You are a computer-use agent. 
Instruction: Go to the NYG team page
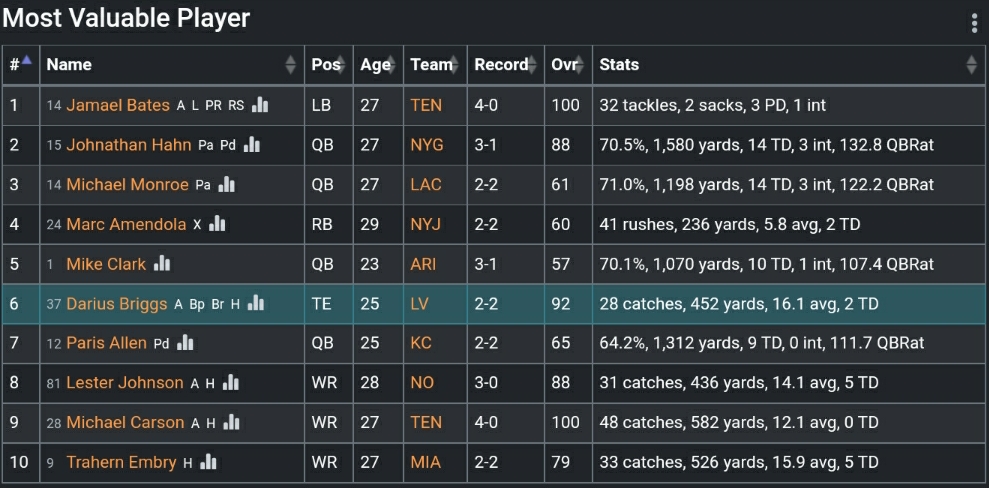(426, 145)
